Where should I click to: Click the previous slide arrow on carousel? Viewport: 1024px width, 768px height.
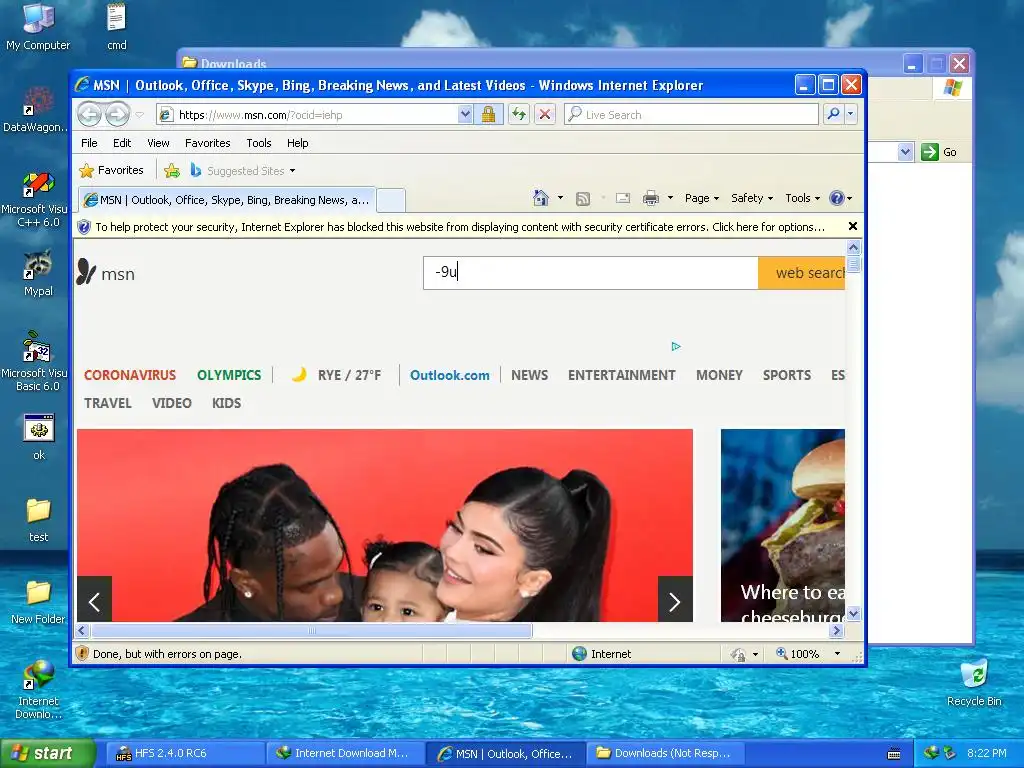click(95, 600)
